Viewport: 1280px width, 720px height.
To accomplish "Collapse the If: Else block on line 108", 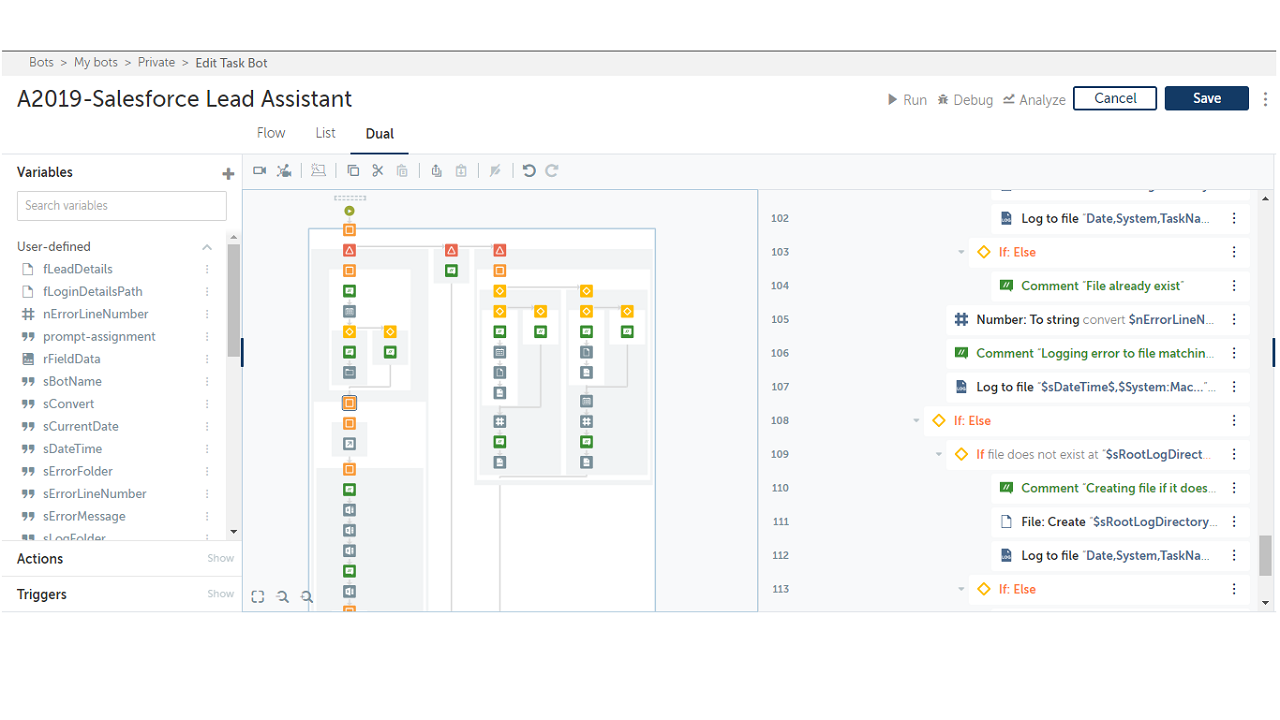I will (916, 421).
